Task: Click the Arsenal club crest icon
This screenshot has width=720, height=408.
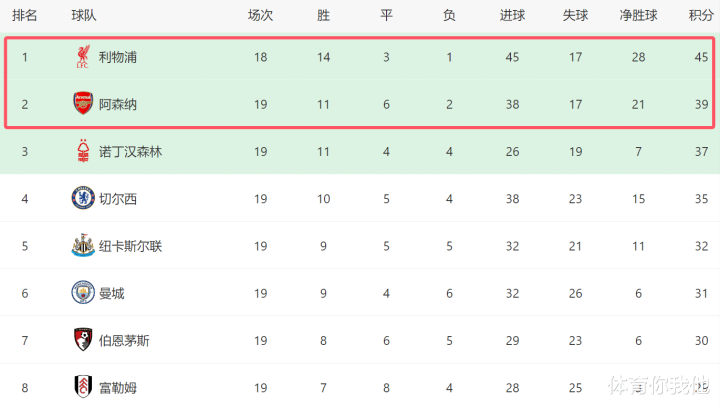Action: click(83, 104)
